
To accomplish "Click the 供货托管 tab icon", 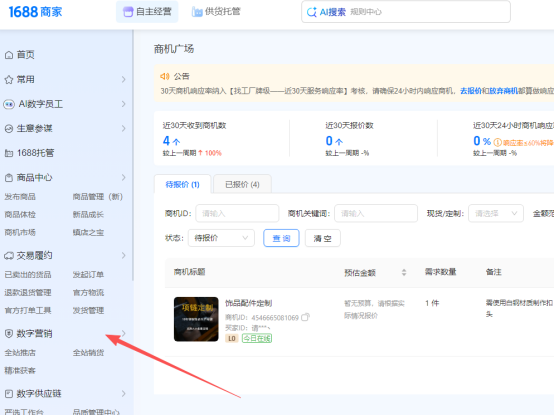I will click(197, 12).
